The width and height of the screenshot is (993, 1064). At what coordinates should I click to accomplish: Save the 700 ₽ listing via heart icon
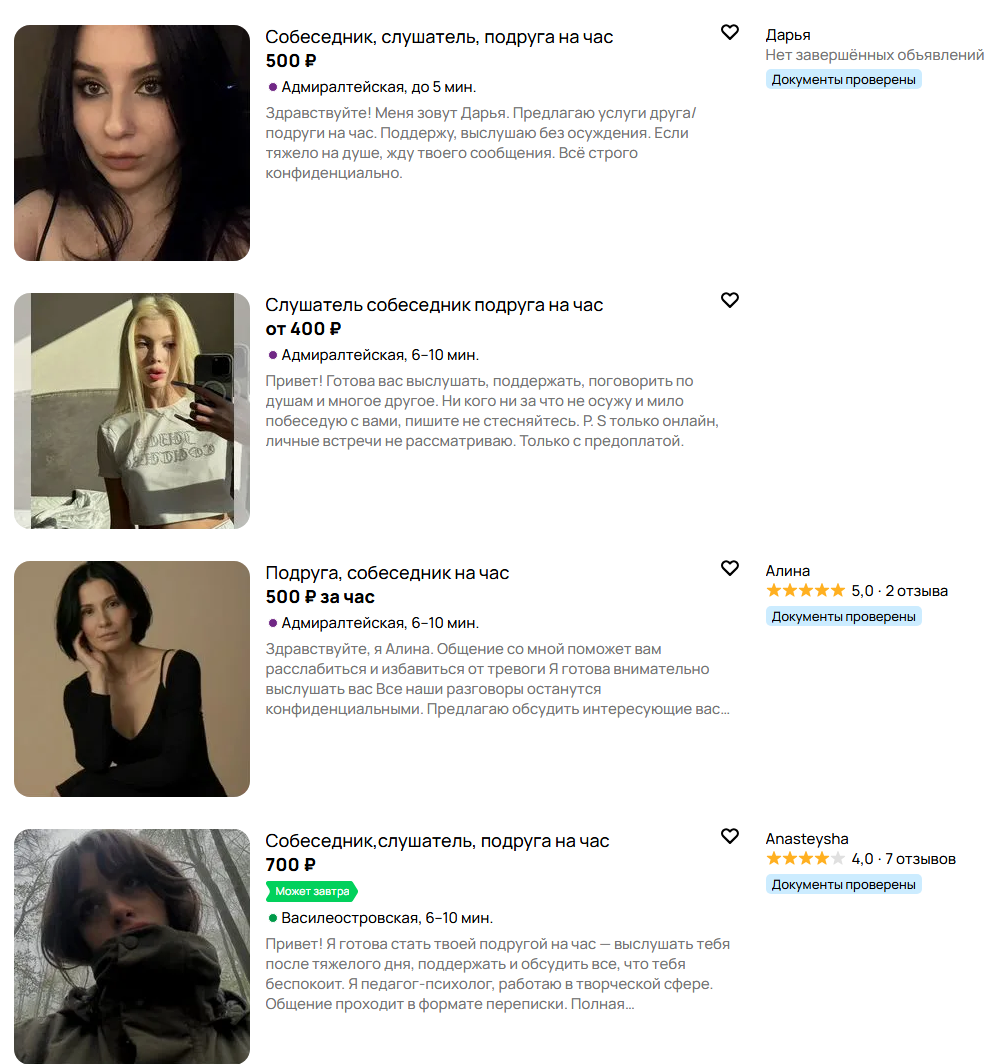(730, 836)
